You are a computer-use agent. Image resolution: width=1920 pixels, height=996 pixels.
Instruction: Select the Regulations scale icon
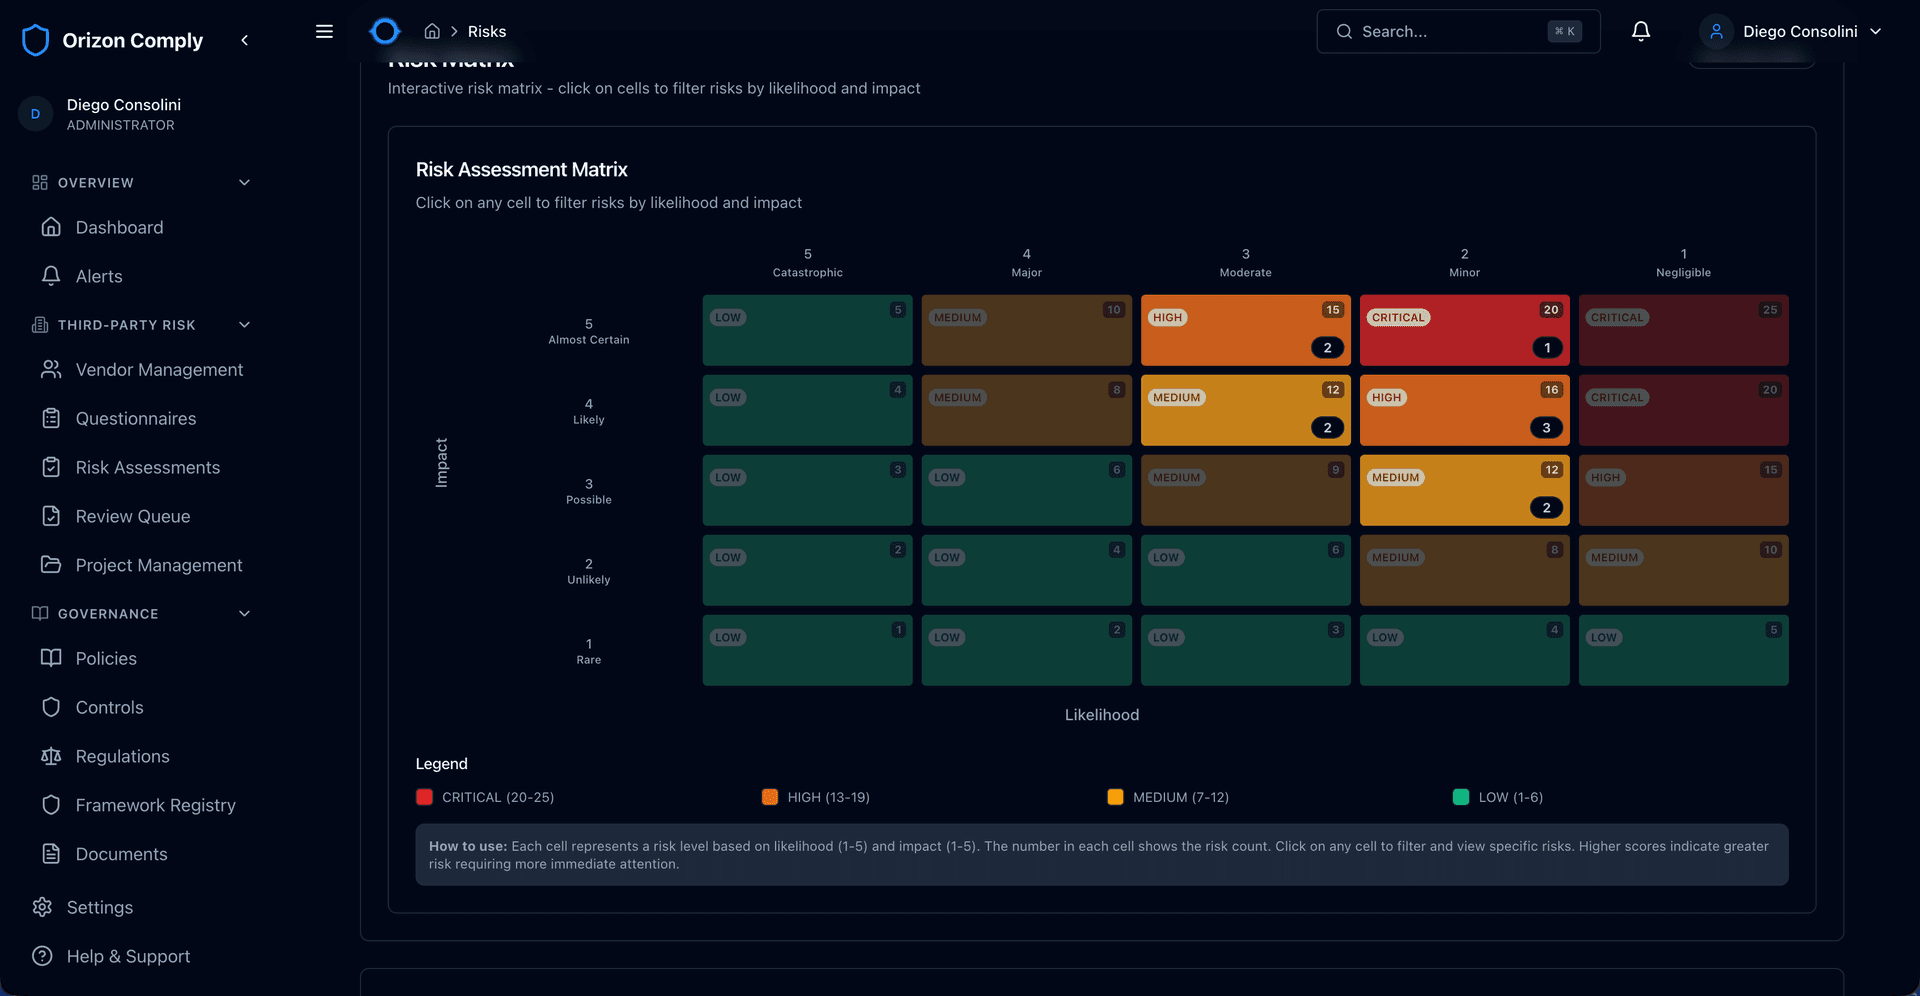[52, 756]
